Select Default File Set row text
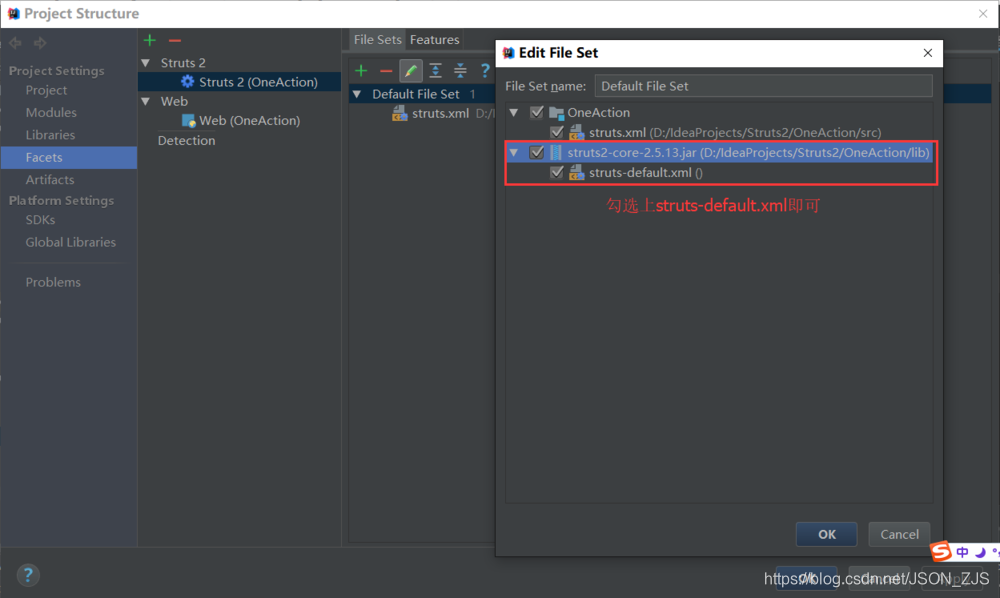This screenshot has height=598, width=1000. (x=416, y=94)
